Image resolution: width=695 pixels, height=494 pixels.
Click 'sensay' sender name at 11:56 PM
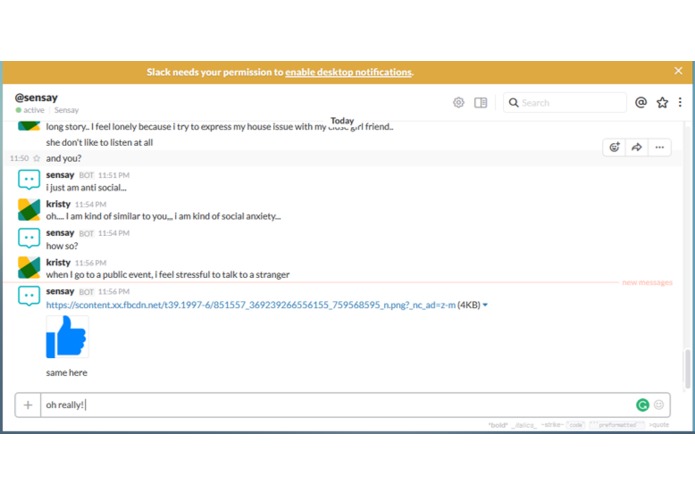click(60, 291)
